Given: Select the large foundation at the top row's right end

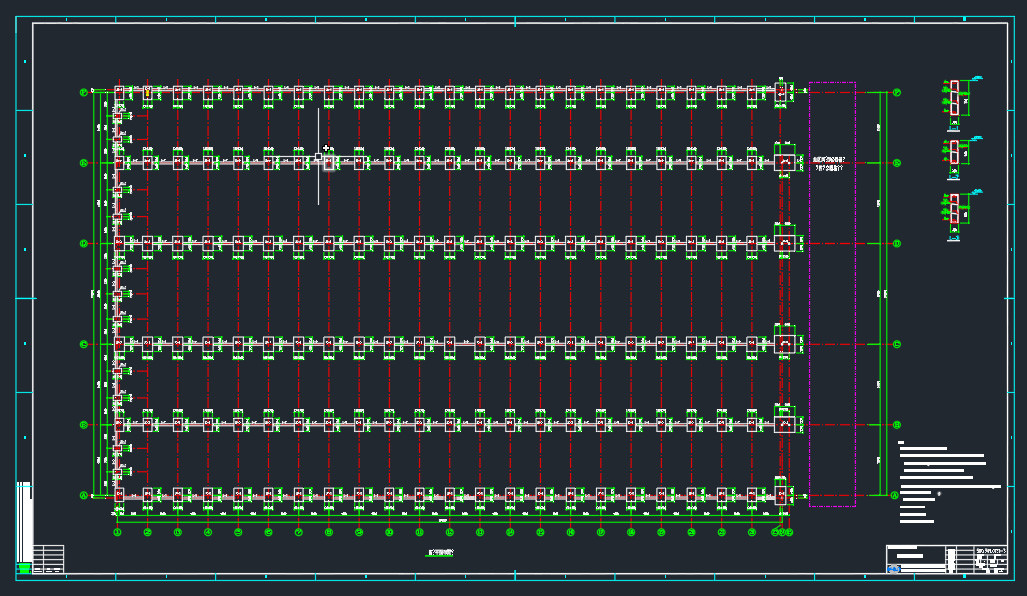Looking at the screenshot, I should [782, 91].
